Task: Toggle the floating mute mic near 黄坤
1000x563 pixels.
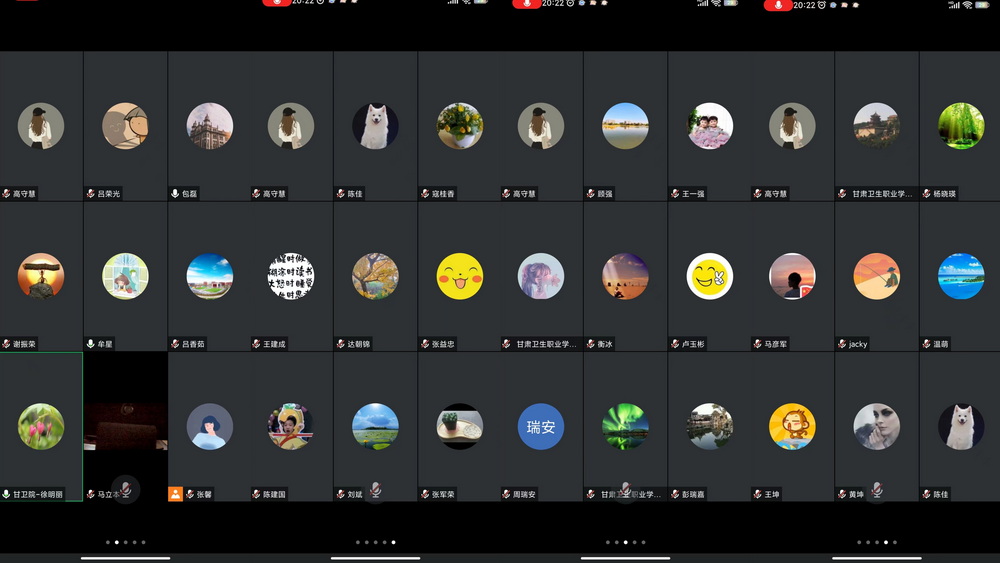Action: coord(876,489)
